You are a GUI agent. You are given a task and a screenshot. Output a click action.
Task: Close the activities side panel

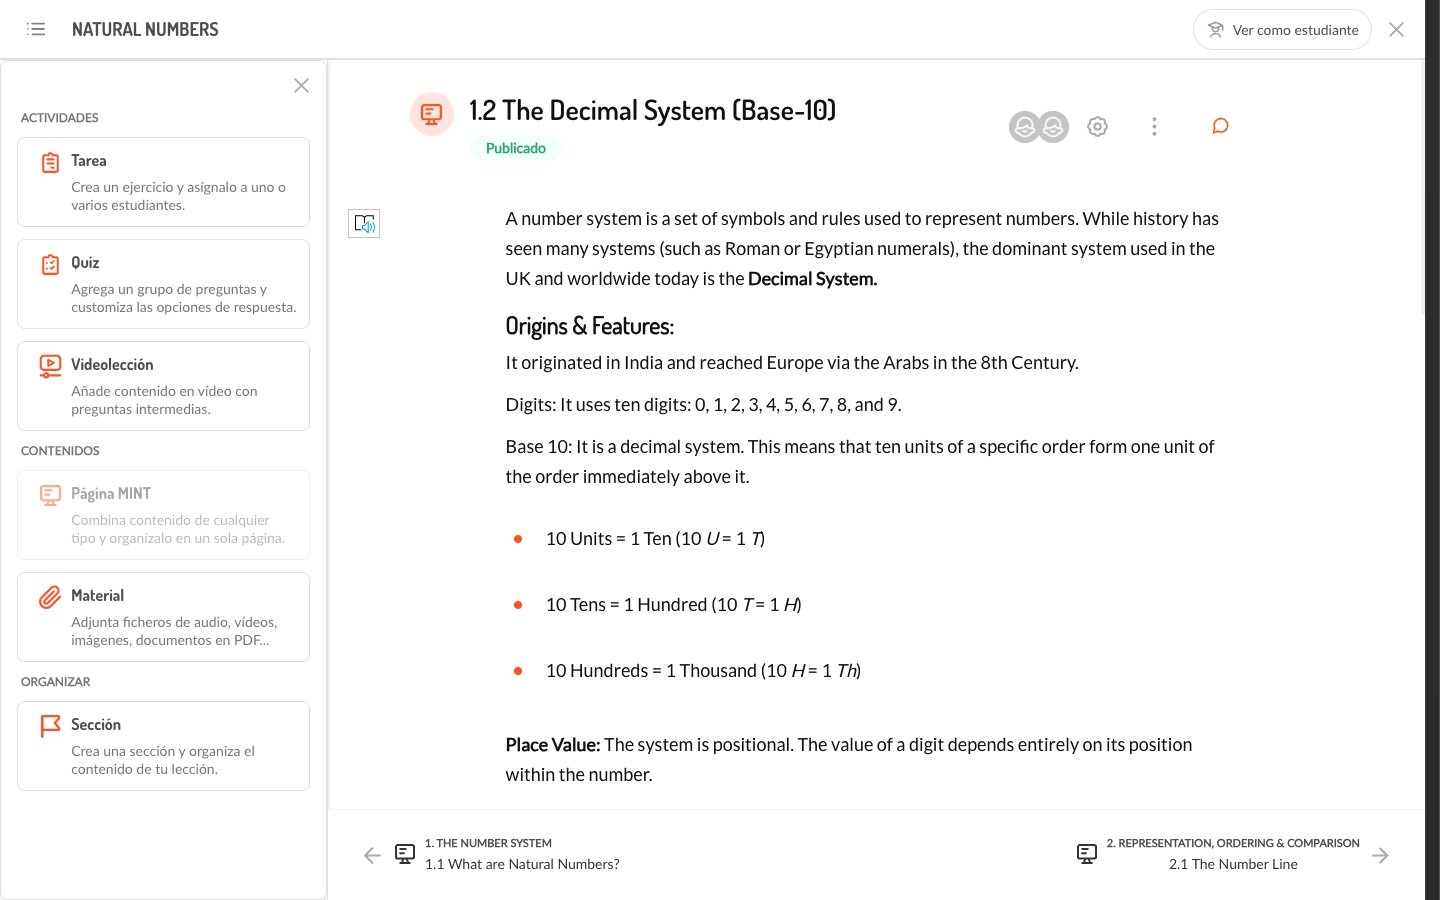point(301,85)
